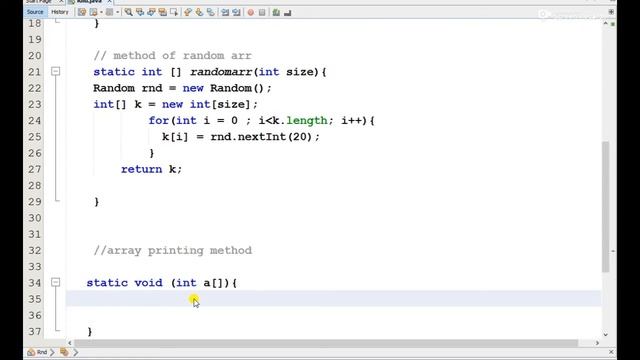Select the Rnd.java file tab
The image size is (640, 360).
(x=89, y=2)
